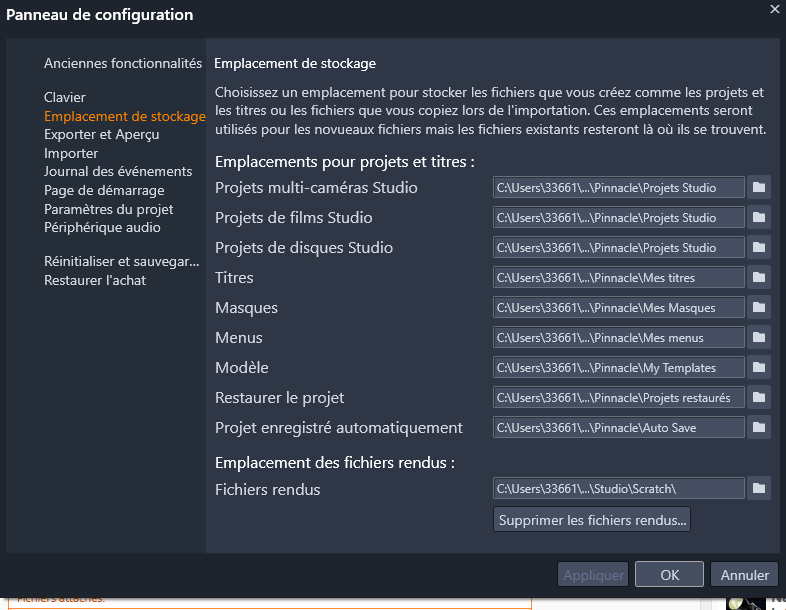Browse folder for Projets de films Studio
This screenshot has width=786, height=610.
click(x=758, y=218)
